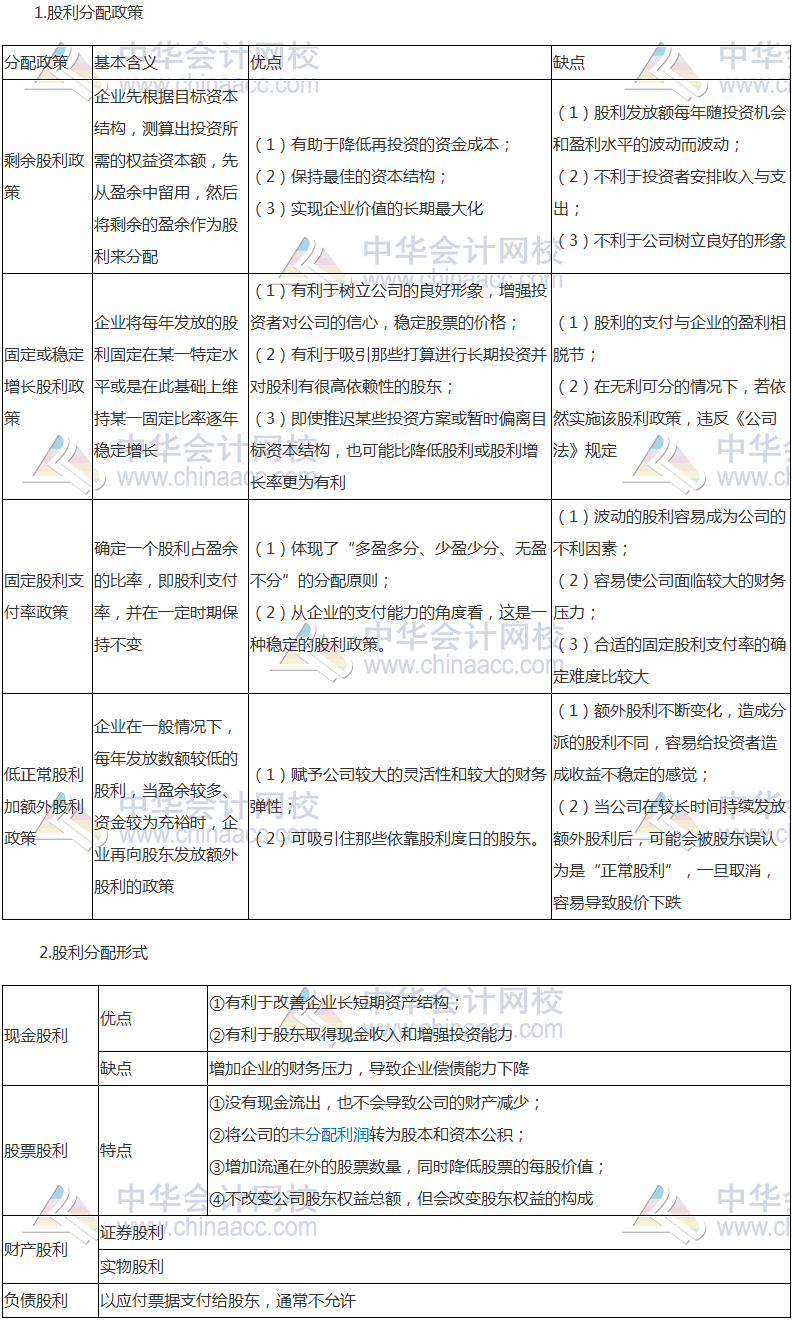This screenshot has width=792, height=1327.
Task: Click text 保持最佳的资本结构
Action: [x=349, y=176]
